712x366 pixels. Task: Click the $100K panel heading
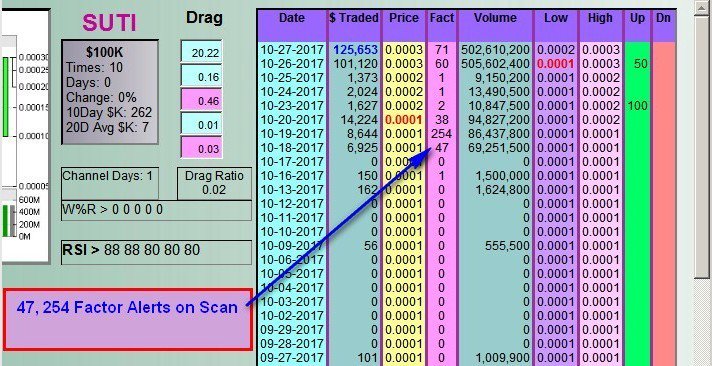(104, 52)
